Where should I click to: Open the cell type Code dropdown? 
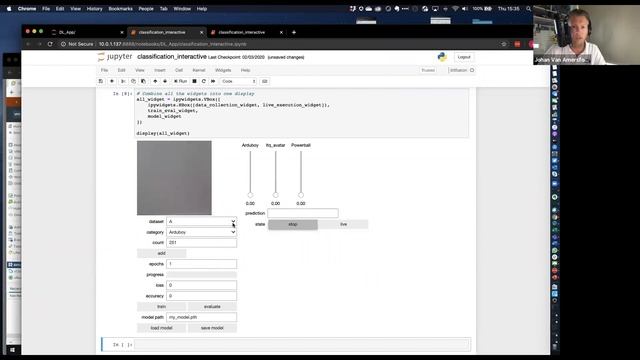point(239,81)
